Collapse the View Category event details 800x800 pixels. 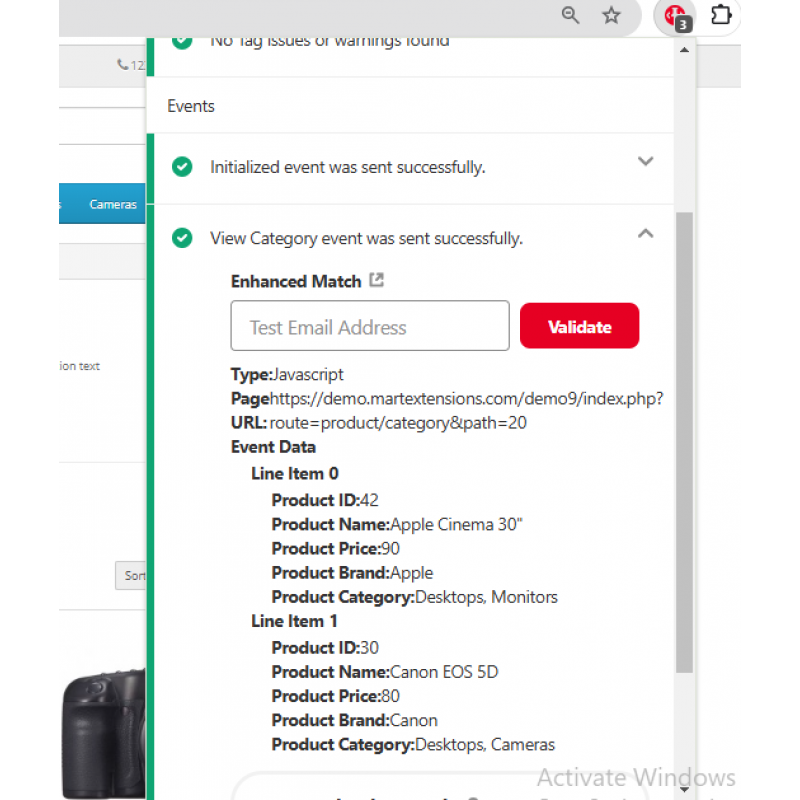(x=645, y=233)
